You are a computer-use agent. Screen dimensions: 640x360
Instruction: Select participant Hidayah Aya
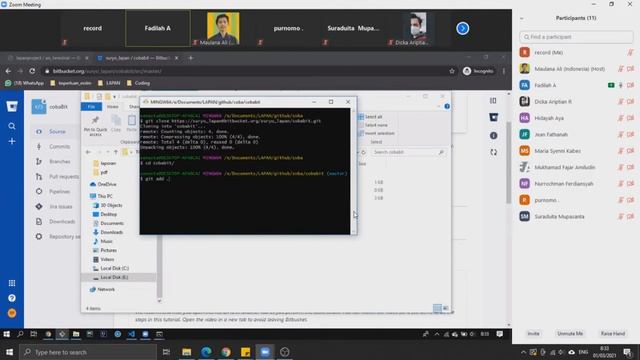click(576, 118)
